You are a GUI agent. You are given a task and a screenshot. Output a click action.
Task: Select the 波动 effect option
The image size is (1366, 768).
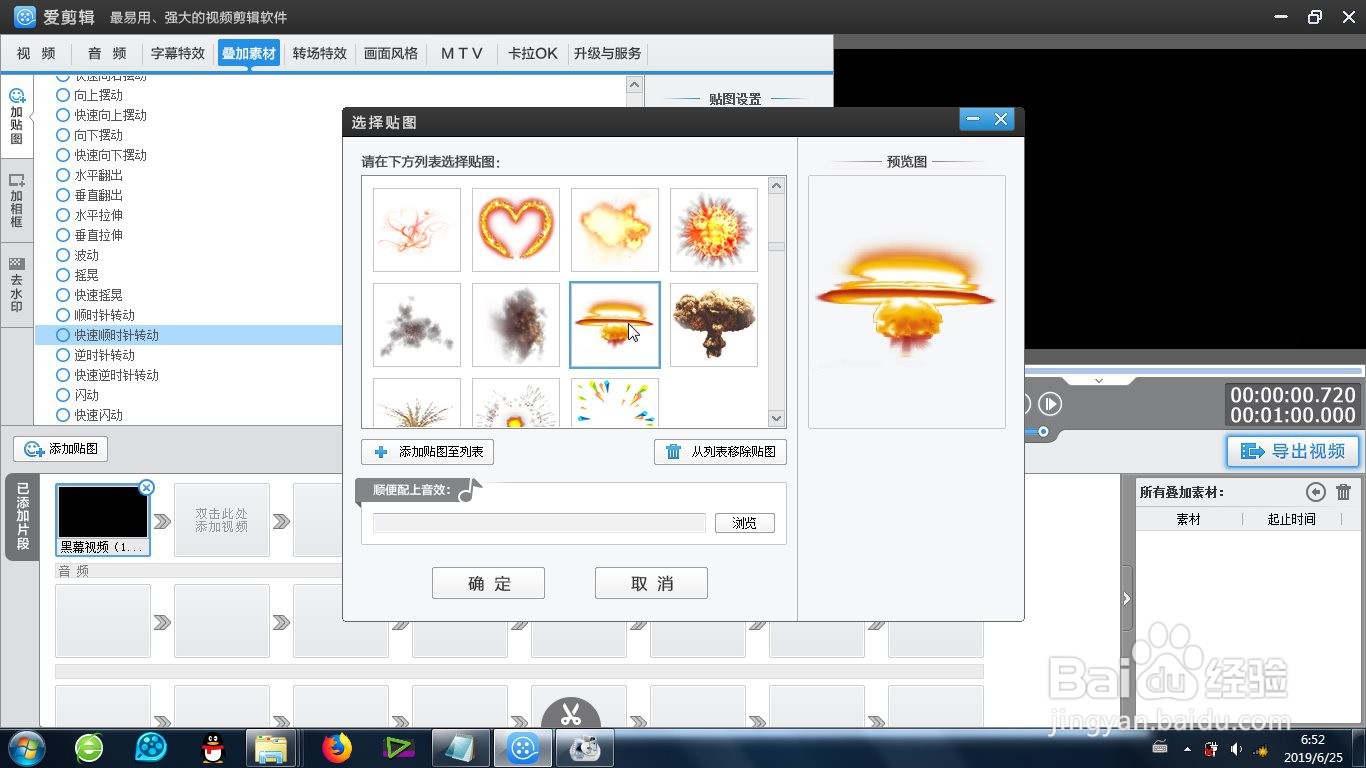coord(78,255)
